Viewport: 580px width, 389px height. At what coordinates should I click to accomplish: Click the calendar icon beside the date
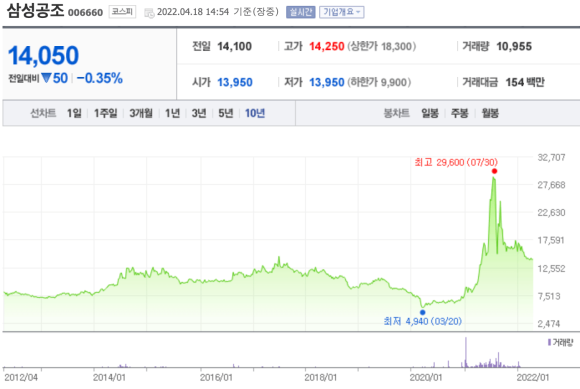(149, 13)
